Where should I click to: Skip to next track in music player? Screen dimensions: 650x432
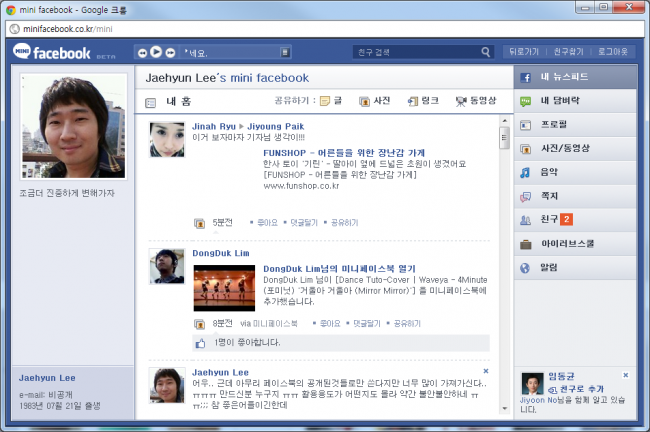170,53
